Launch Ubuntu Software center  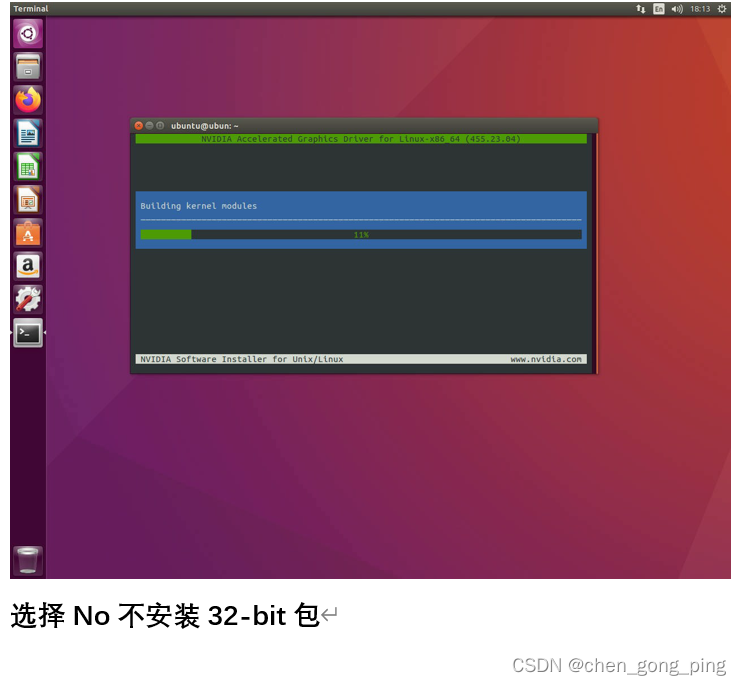[28, 233]
